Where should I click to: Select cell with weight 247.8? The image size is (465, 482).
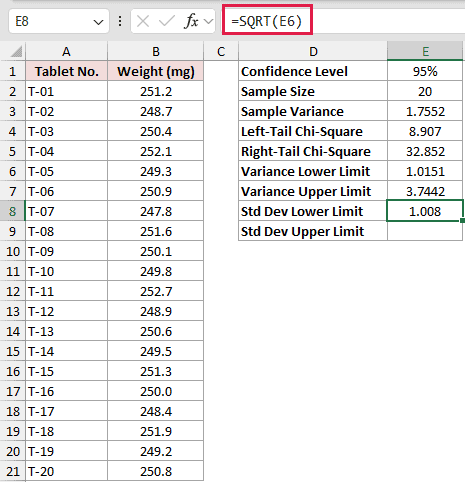tap(156, 211)
